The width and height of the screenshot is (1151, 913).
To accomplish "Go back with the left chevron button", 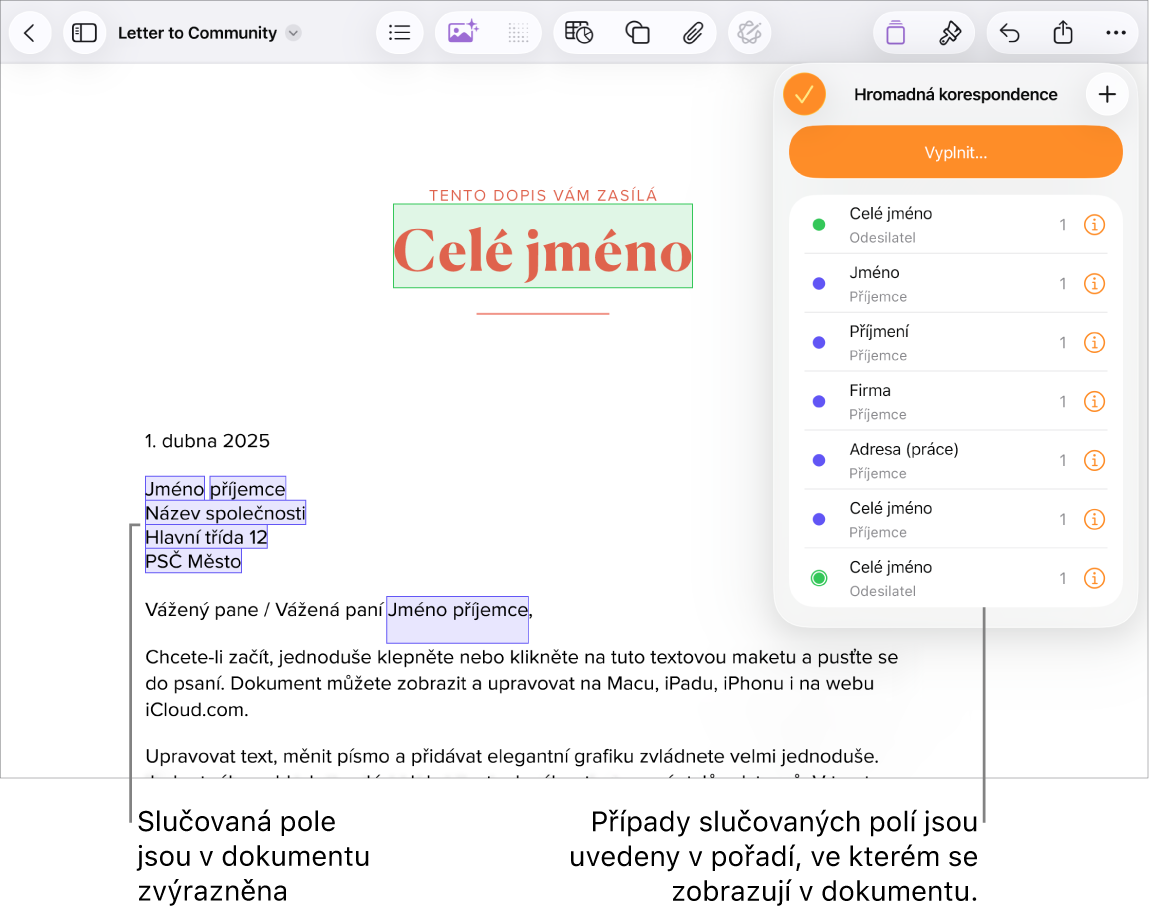I will tap(30, 33).
